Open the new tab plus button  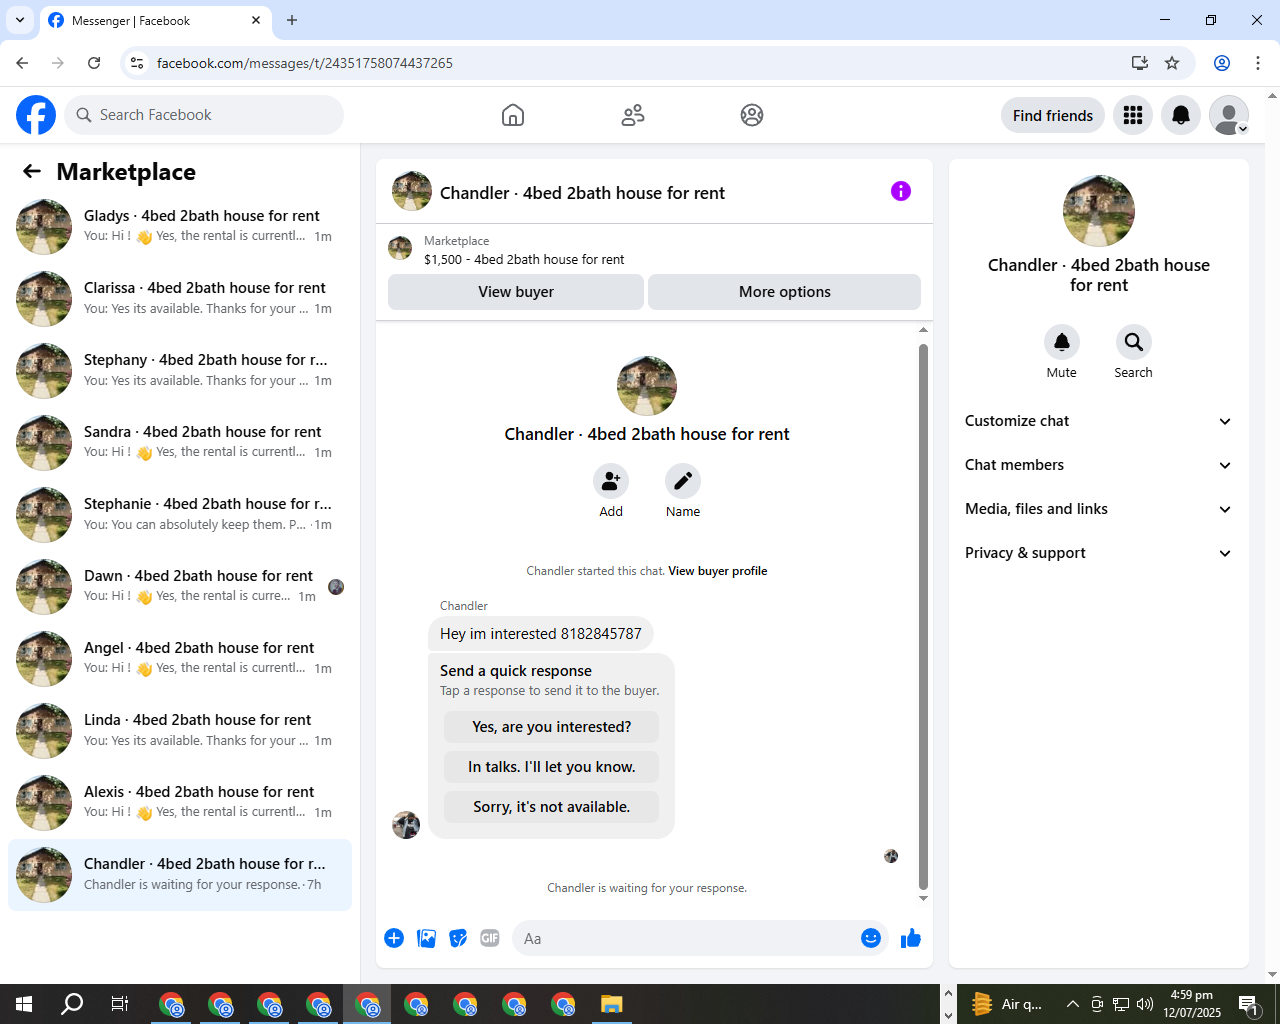tap(292, 20)
